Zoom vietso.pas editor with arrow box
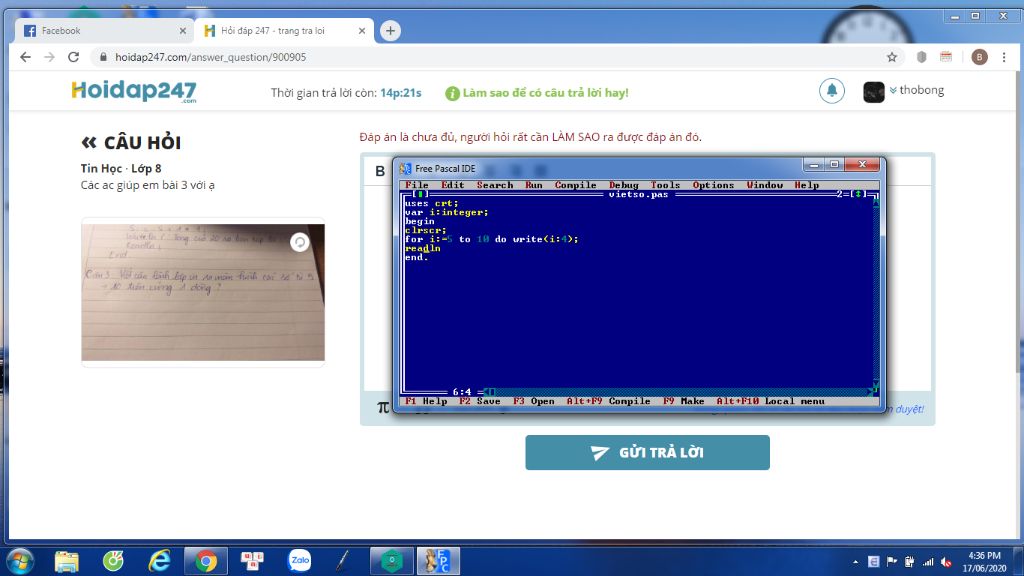1024x576 pixels. 857,194
